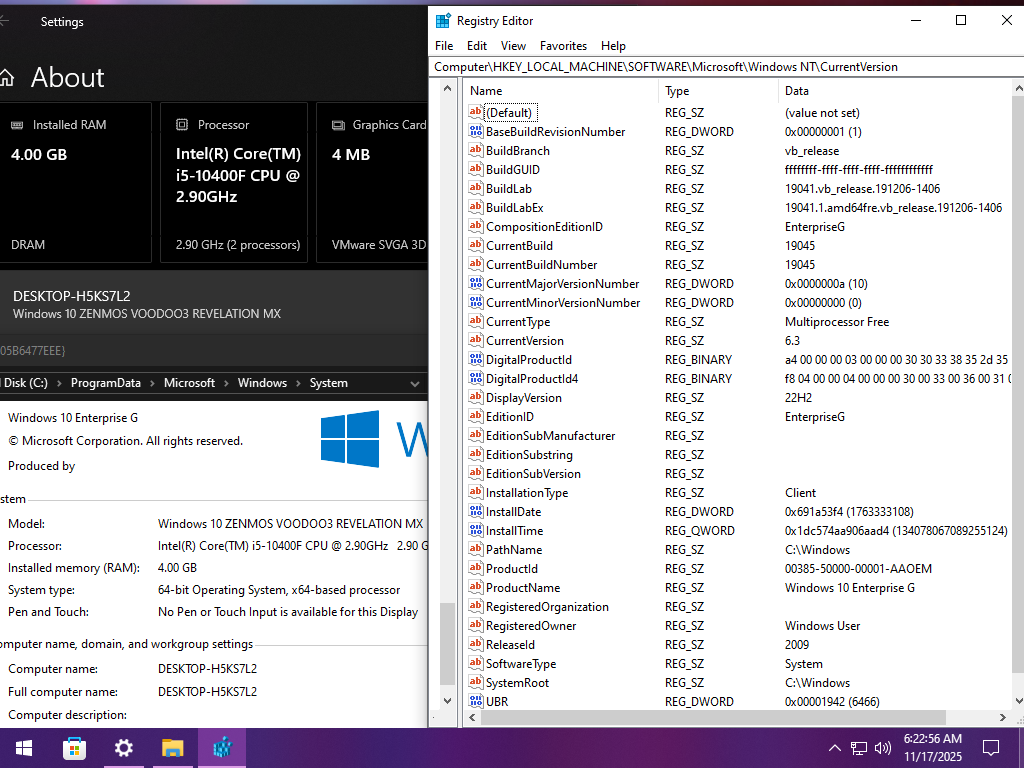
Task: Click the Data column header
Action: pos(797,91)
